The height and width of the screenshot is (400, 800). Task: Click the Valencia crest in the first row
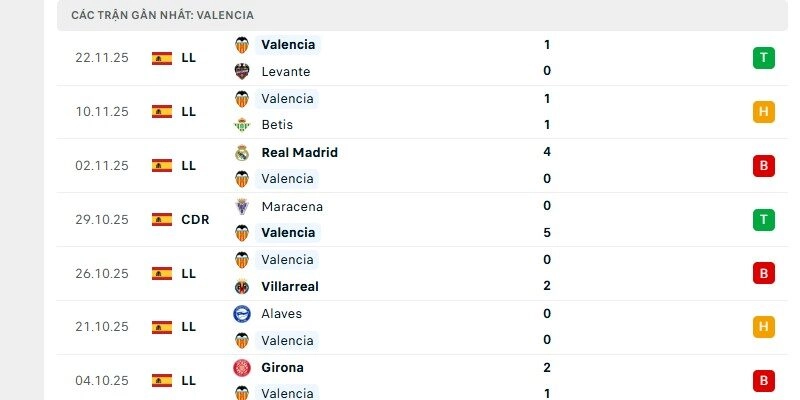coord(241,45)
